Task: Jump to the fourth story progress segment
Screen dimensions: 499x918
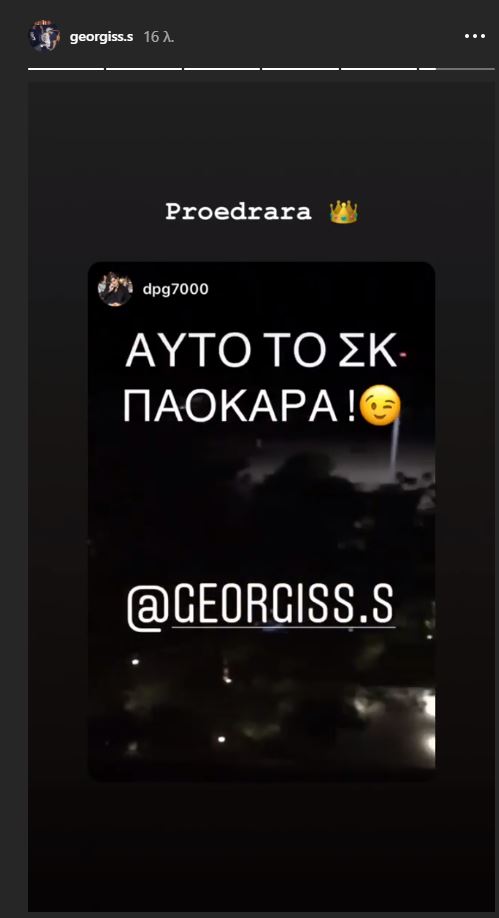Action: [x=300, y=69]
